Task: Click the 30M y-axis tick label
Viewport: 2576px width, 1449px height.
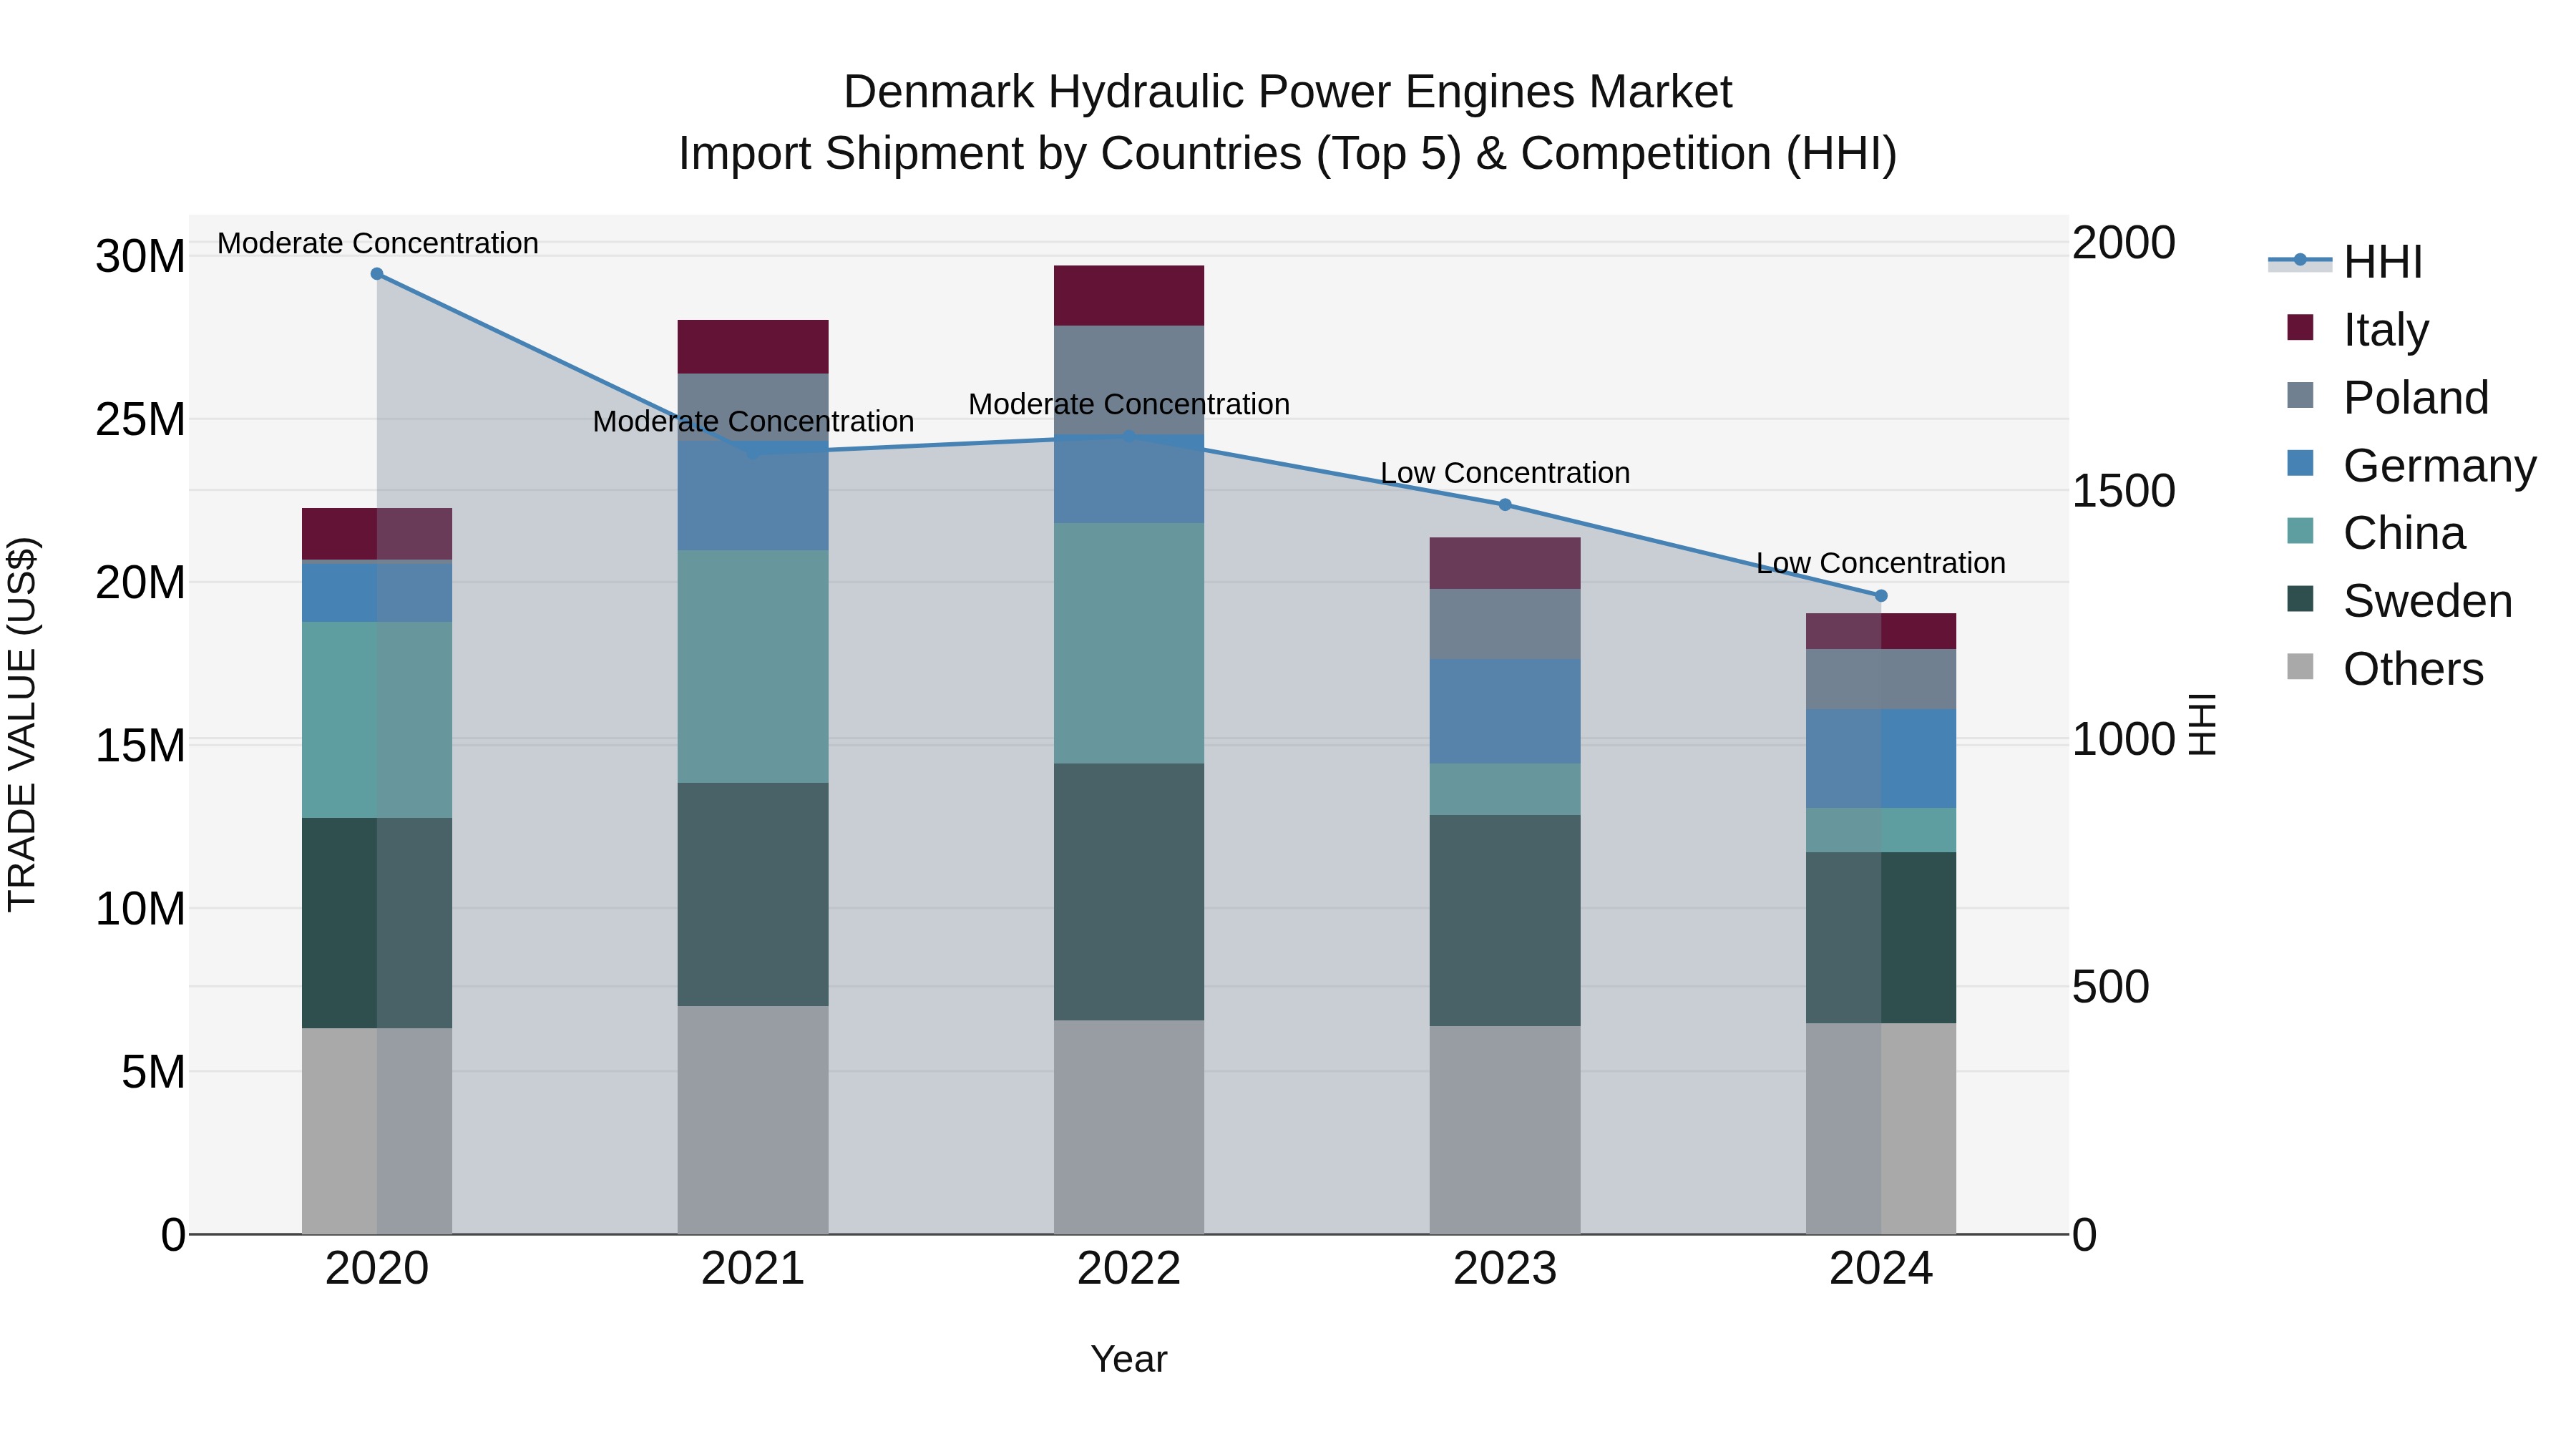Action: click(x=140, y=257)
